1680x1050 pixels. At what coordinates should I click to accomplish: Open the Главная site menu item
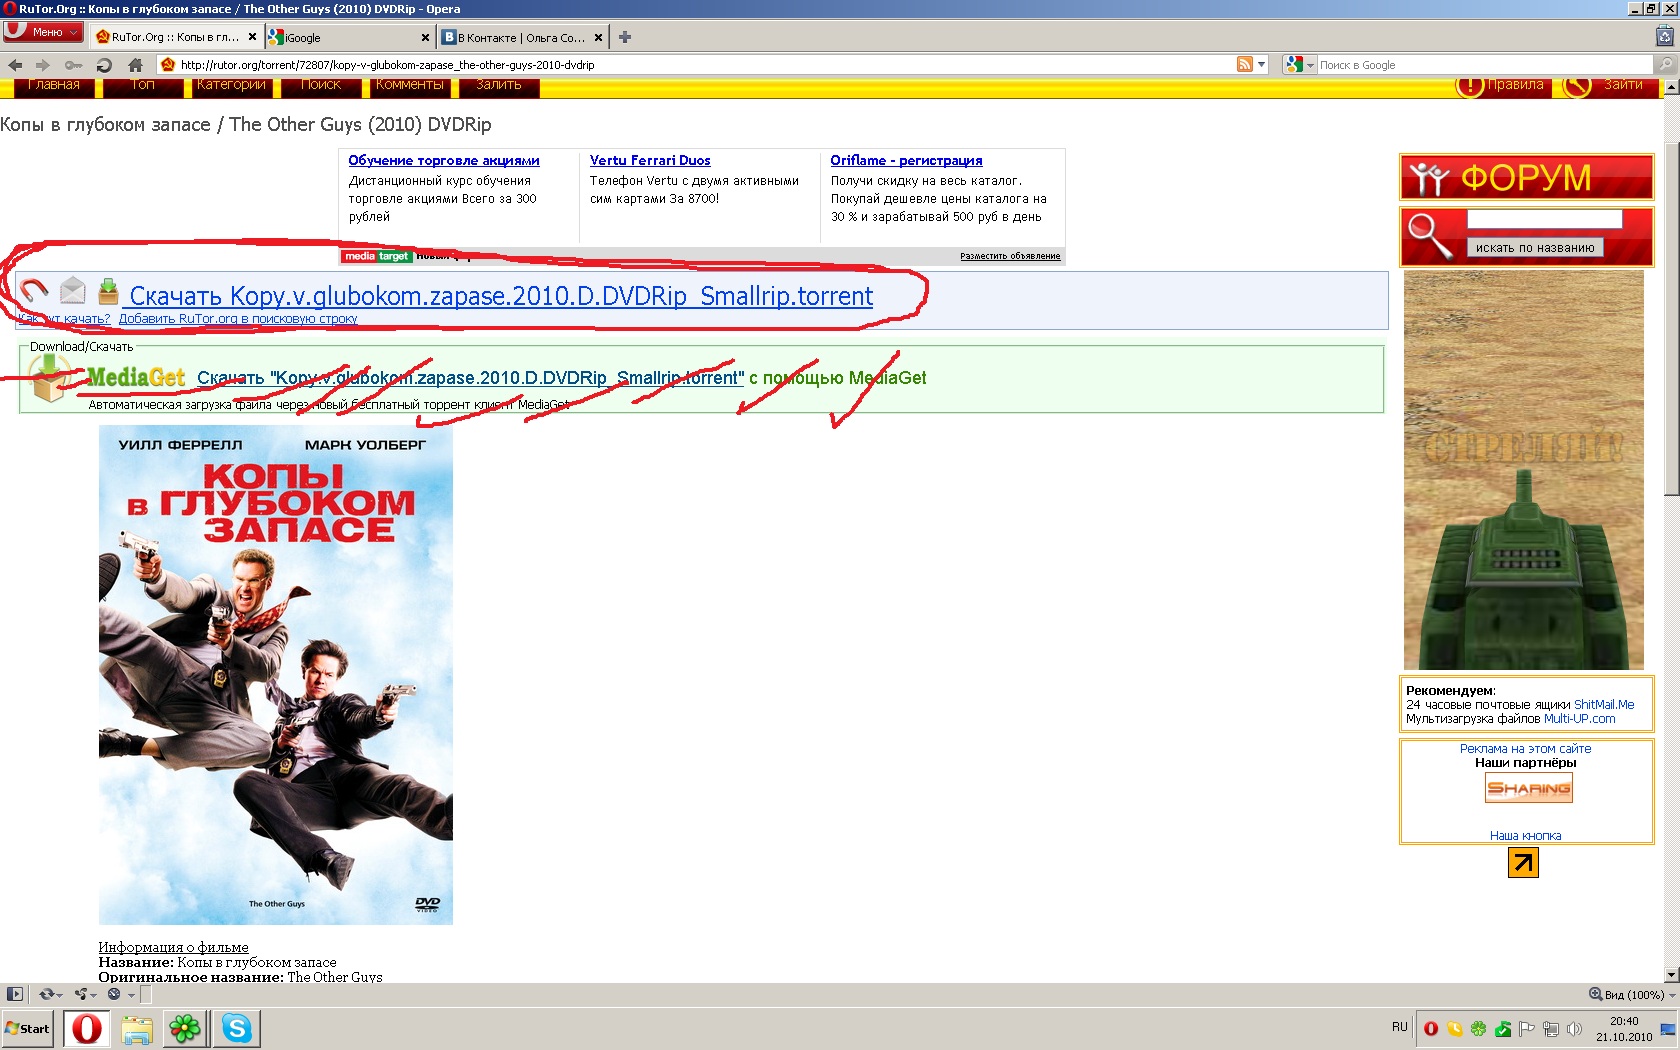point(54,85)
